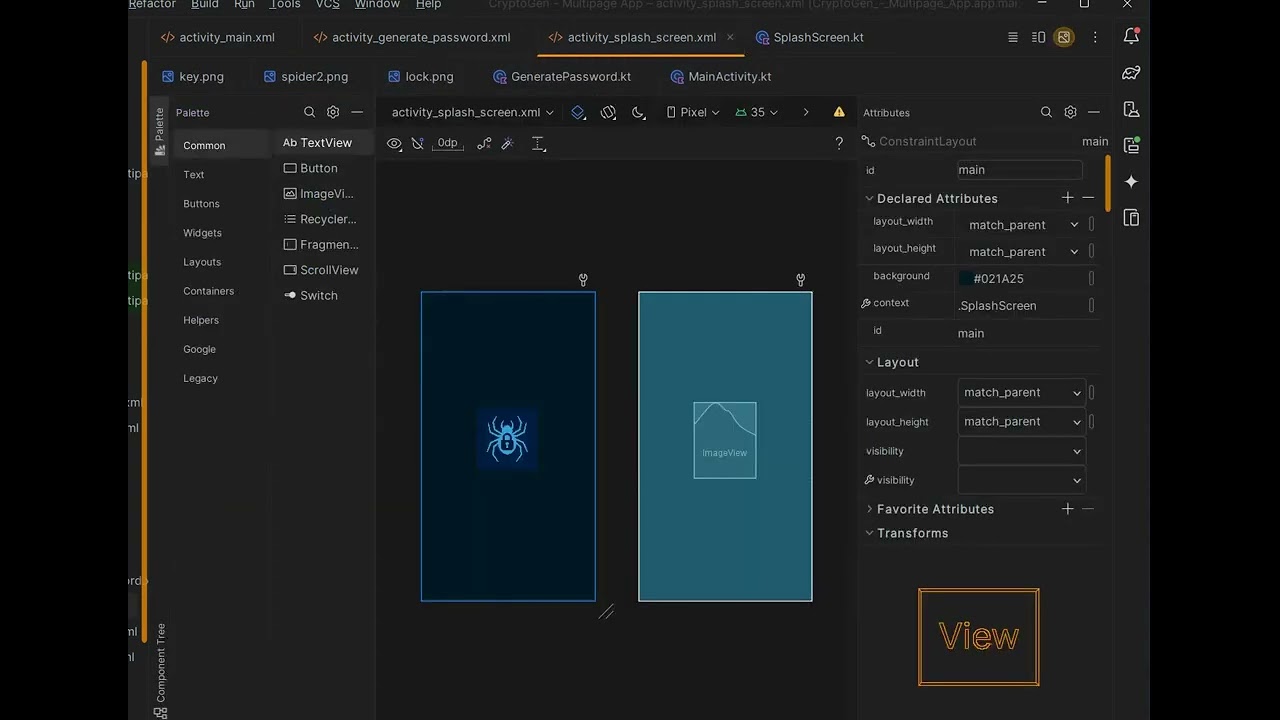This screenshot has width=1280, height=720.
Task: Select the spider image in design preview
Action: (507, 438)
